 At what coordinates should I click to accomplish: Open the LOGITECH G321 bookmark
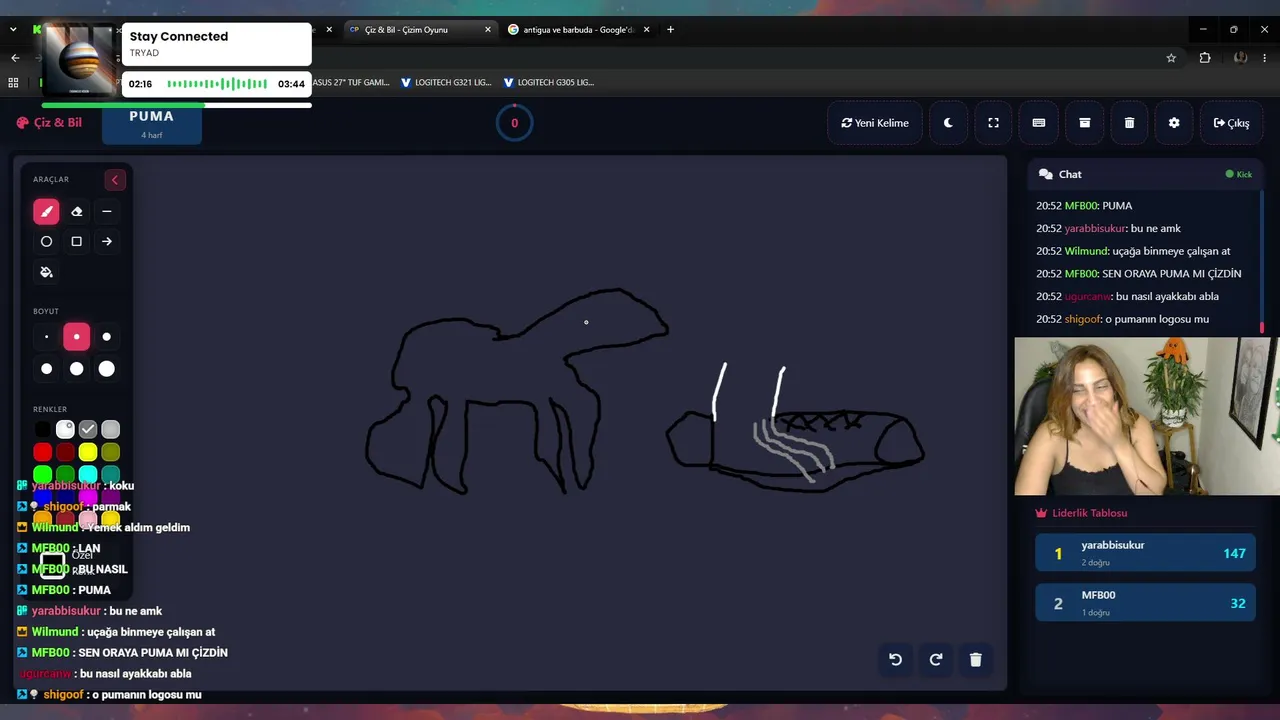[447, 83]
